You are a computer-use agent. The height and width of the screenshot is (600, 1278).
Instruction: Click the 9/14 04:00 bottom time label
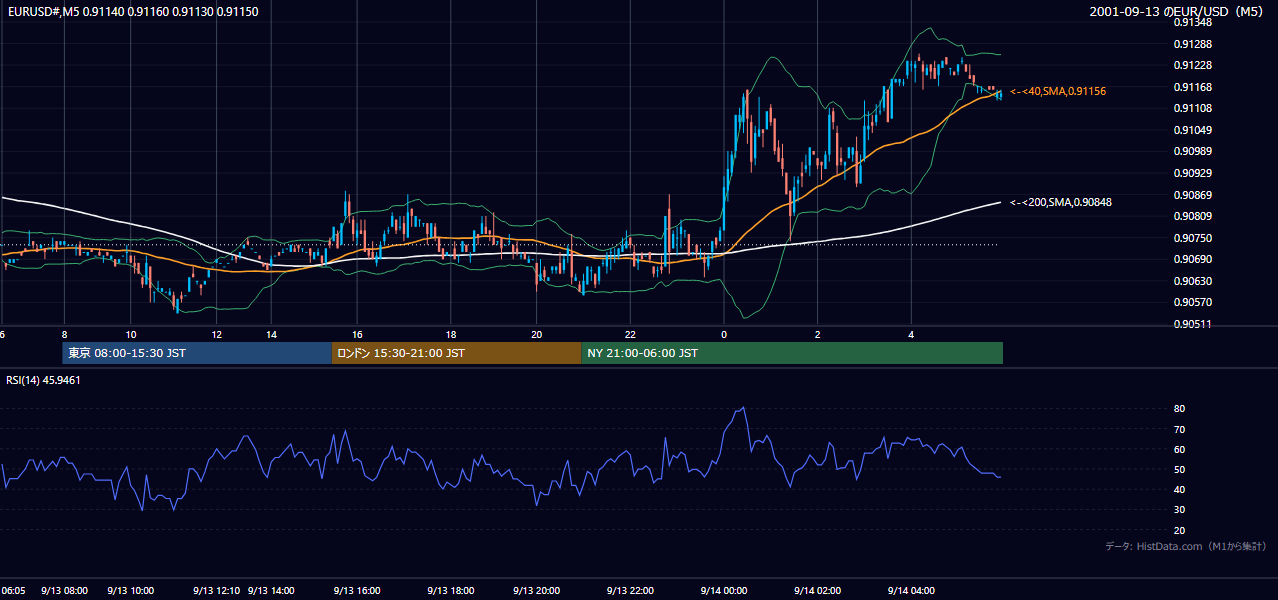tap(911, 591)
